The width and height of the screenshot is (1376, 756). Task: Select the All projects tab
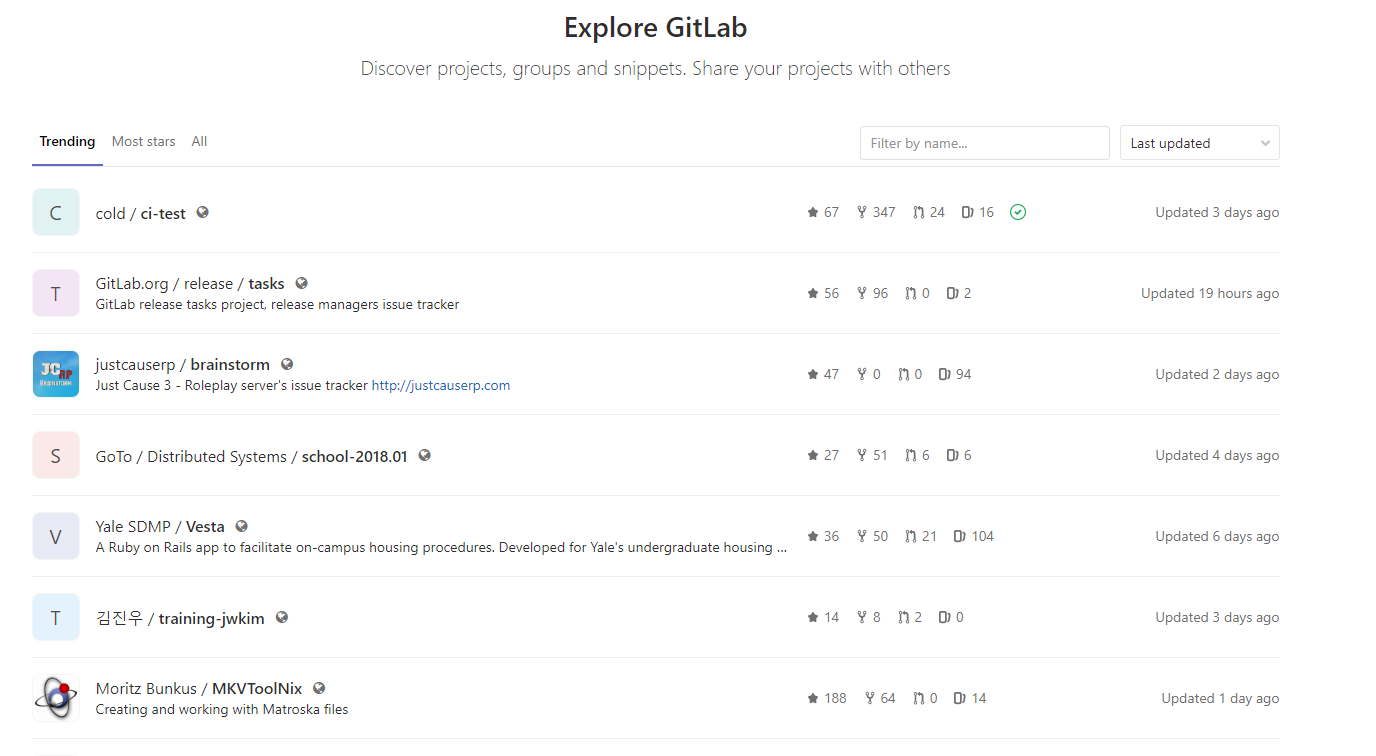[199, 142]
